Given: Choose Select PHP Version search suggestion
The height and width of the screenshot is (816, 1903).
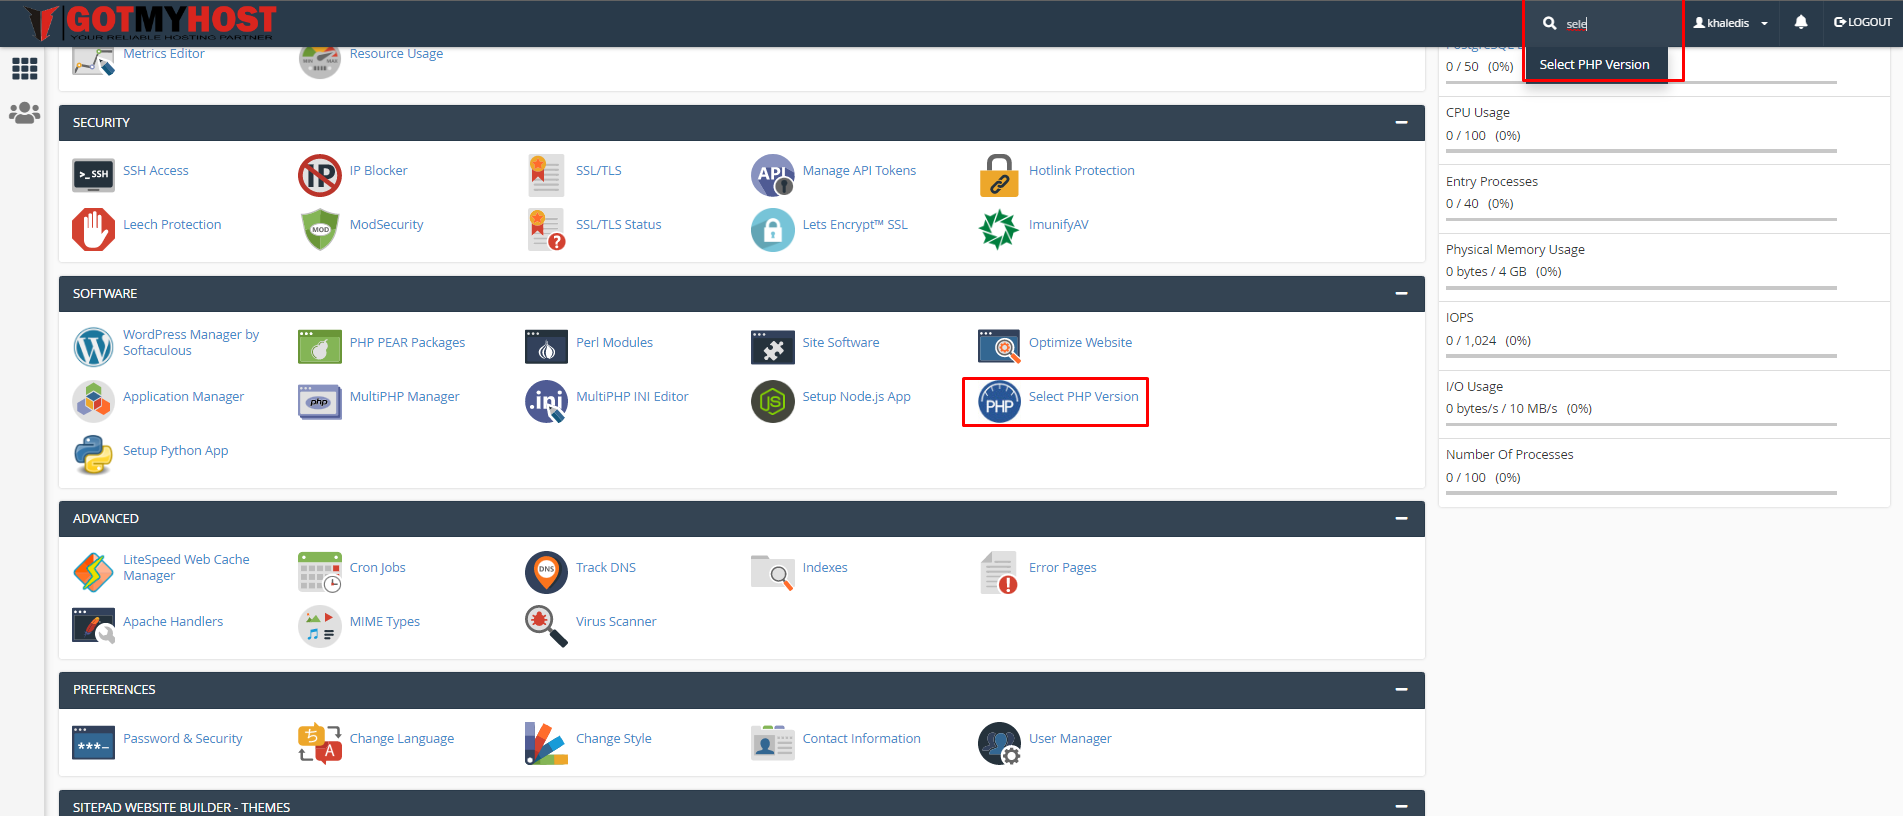Looking at the screenshot, I should click(1594, 65).
